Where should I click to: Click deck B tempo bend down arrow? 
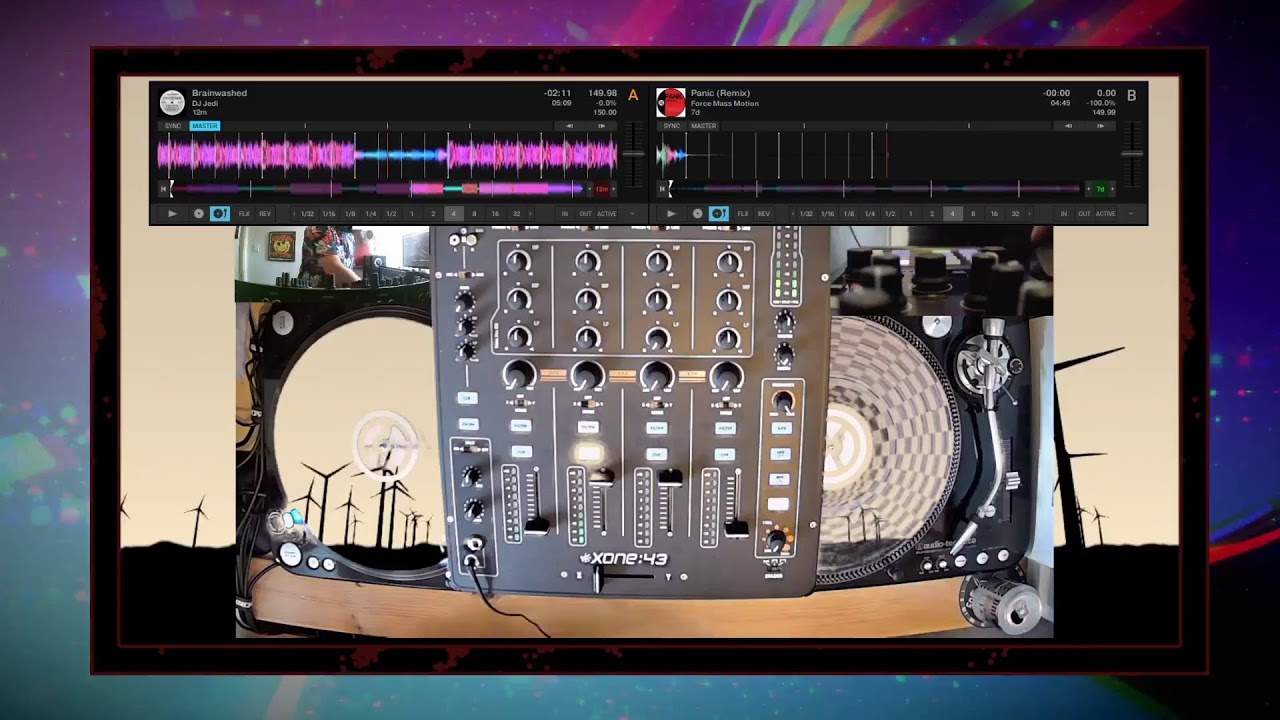(x=1068, y=126)
